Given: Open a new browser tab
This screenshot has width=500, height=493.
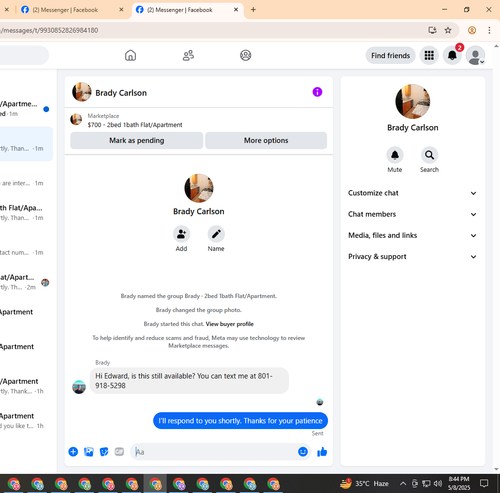Looking at the screenshot, I should pos(253,10).
